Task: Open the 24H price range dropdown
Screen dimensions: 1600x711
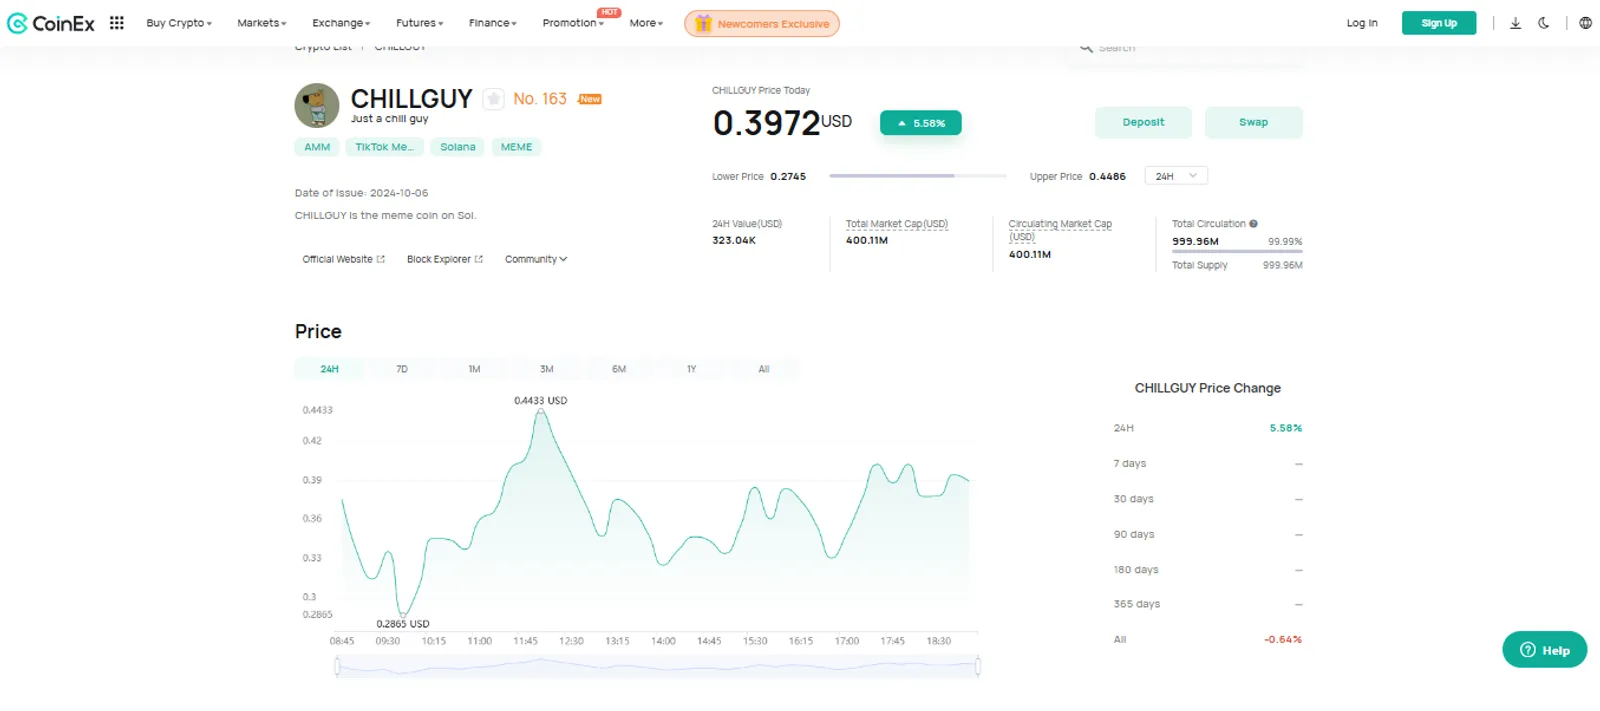Action: coord(1176,176)
